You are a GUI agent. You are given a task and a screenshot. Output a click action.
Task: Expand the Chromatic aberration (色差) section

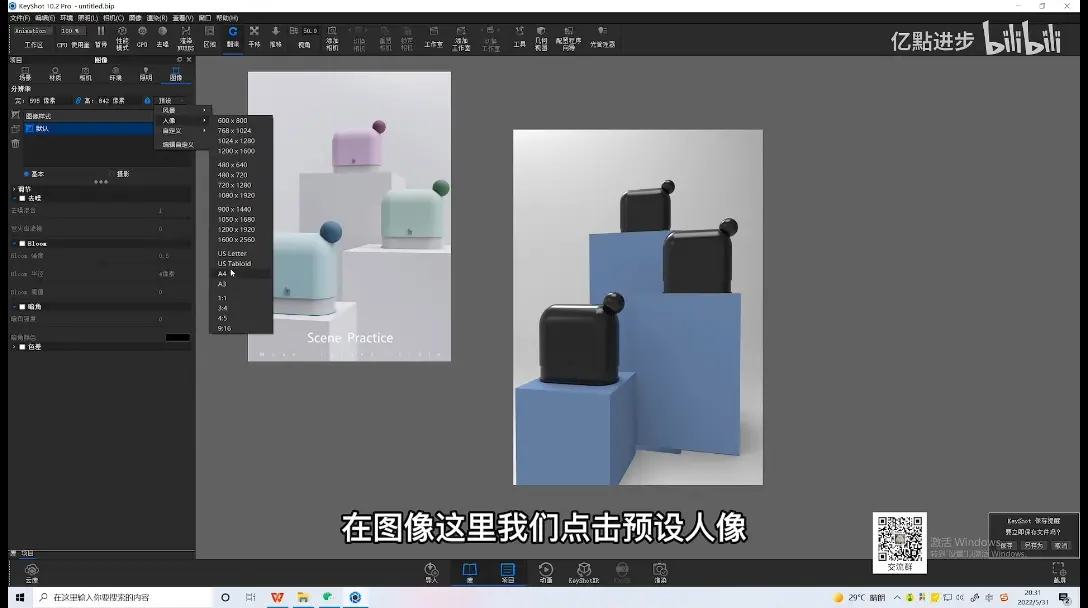[x=14, y=347]
